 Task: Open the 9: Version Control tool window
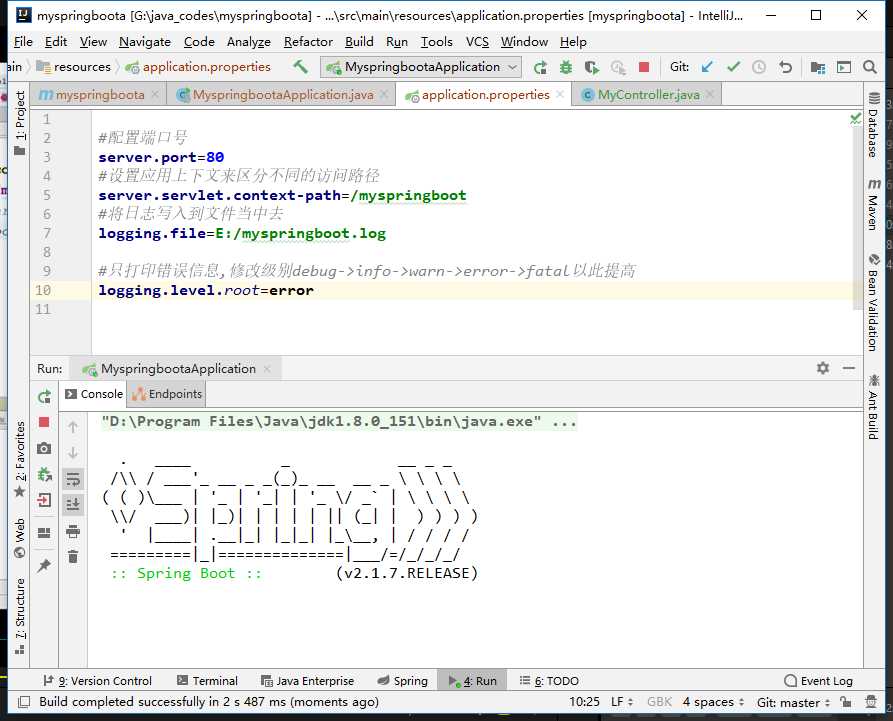point(97,681)
